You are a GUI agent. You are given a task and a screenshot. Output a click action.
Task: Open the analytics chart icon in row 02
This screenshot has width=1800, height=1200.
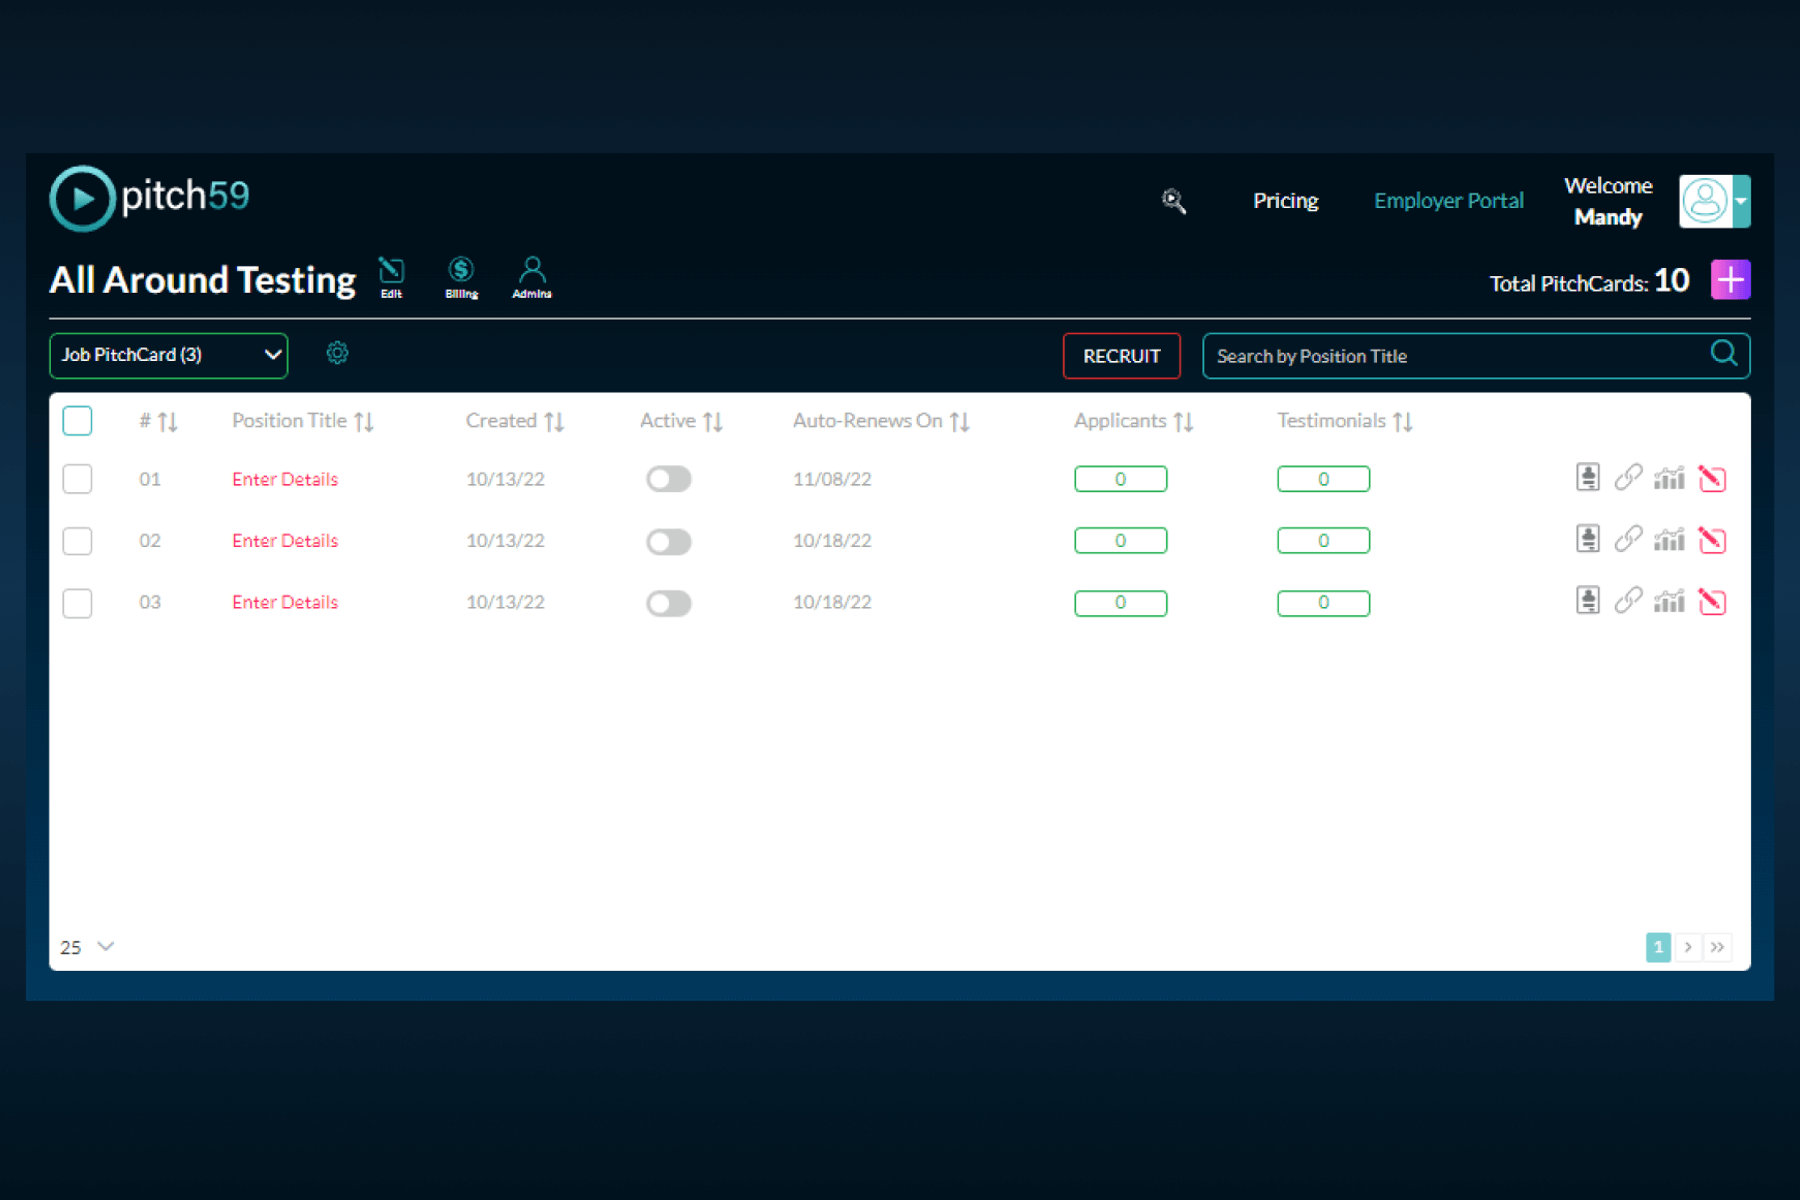coord(1669,540)
